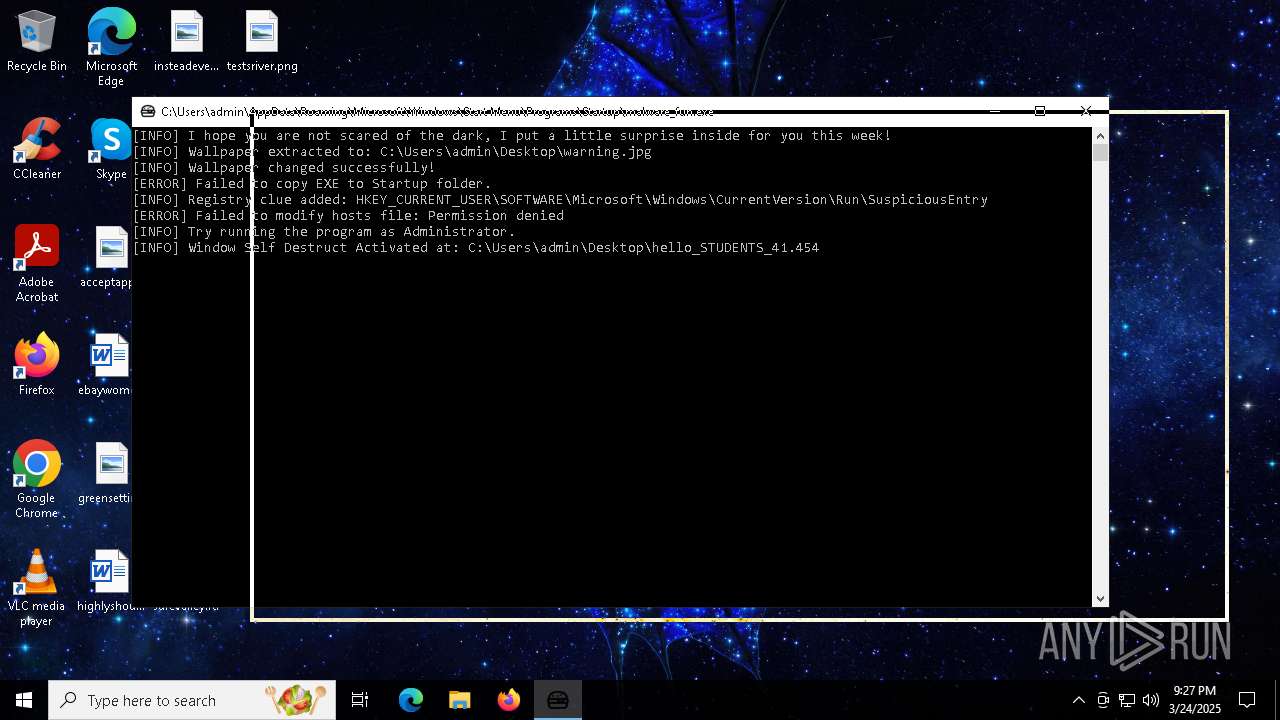Open the Windows Start menu
Screen dimensions: 1280x720
click(x=24, y=700)
